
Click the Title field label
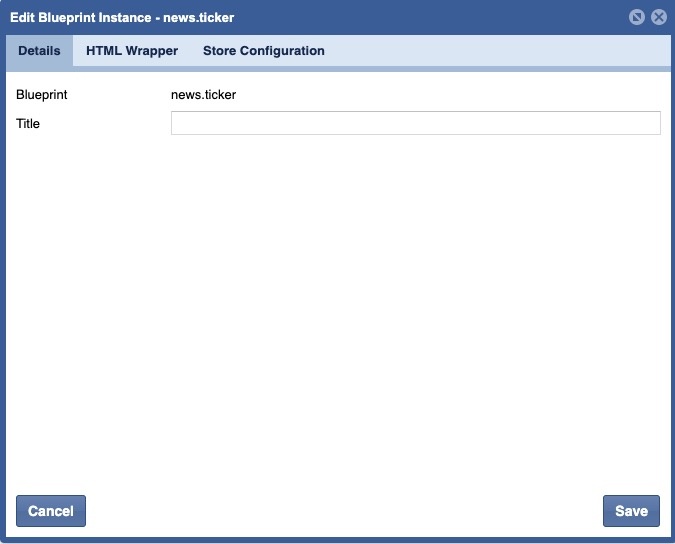click(x=28, y=124)
